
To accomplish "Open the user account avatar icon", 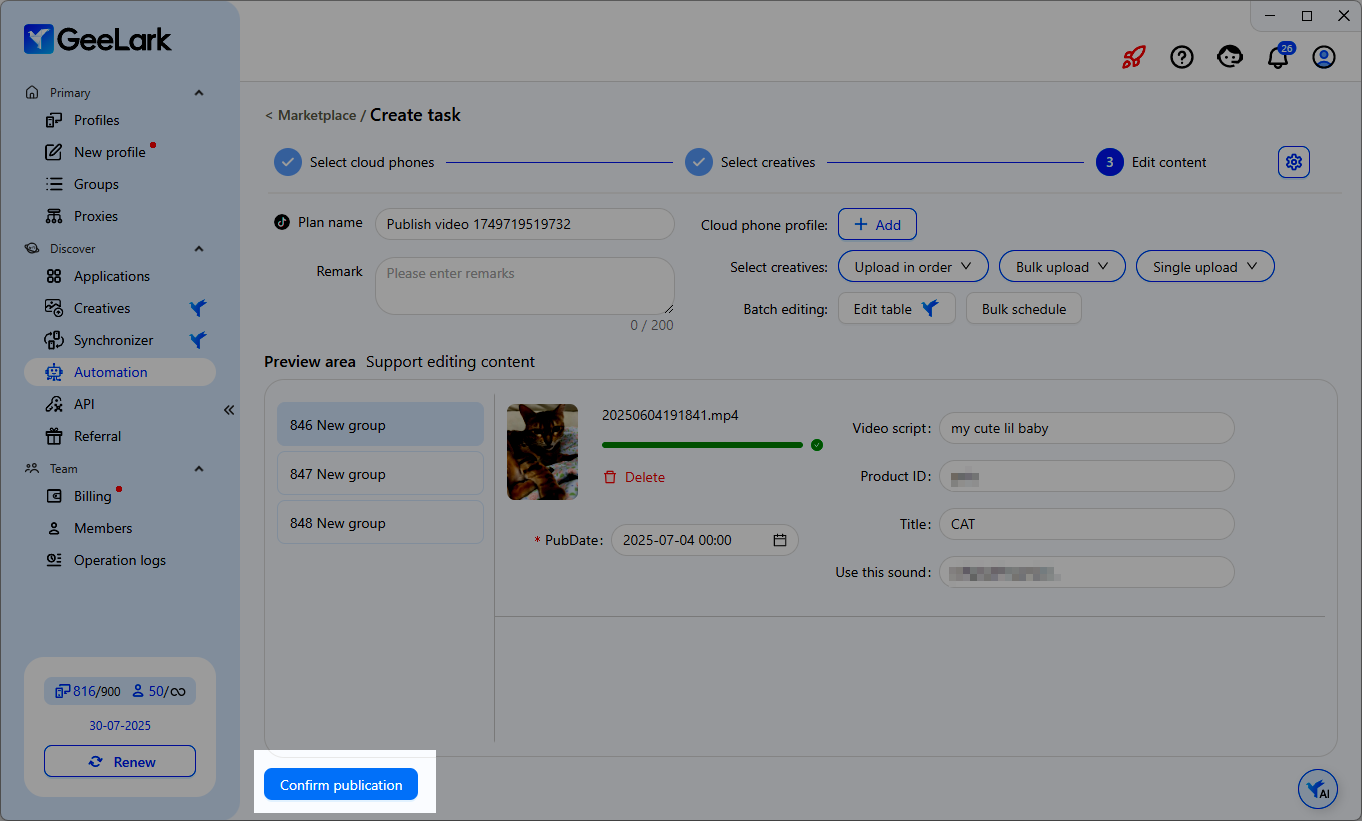I will pos(1324,57).
